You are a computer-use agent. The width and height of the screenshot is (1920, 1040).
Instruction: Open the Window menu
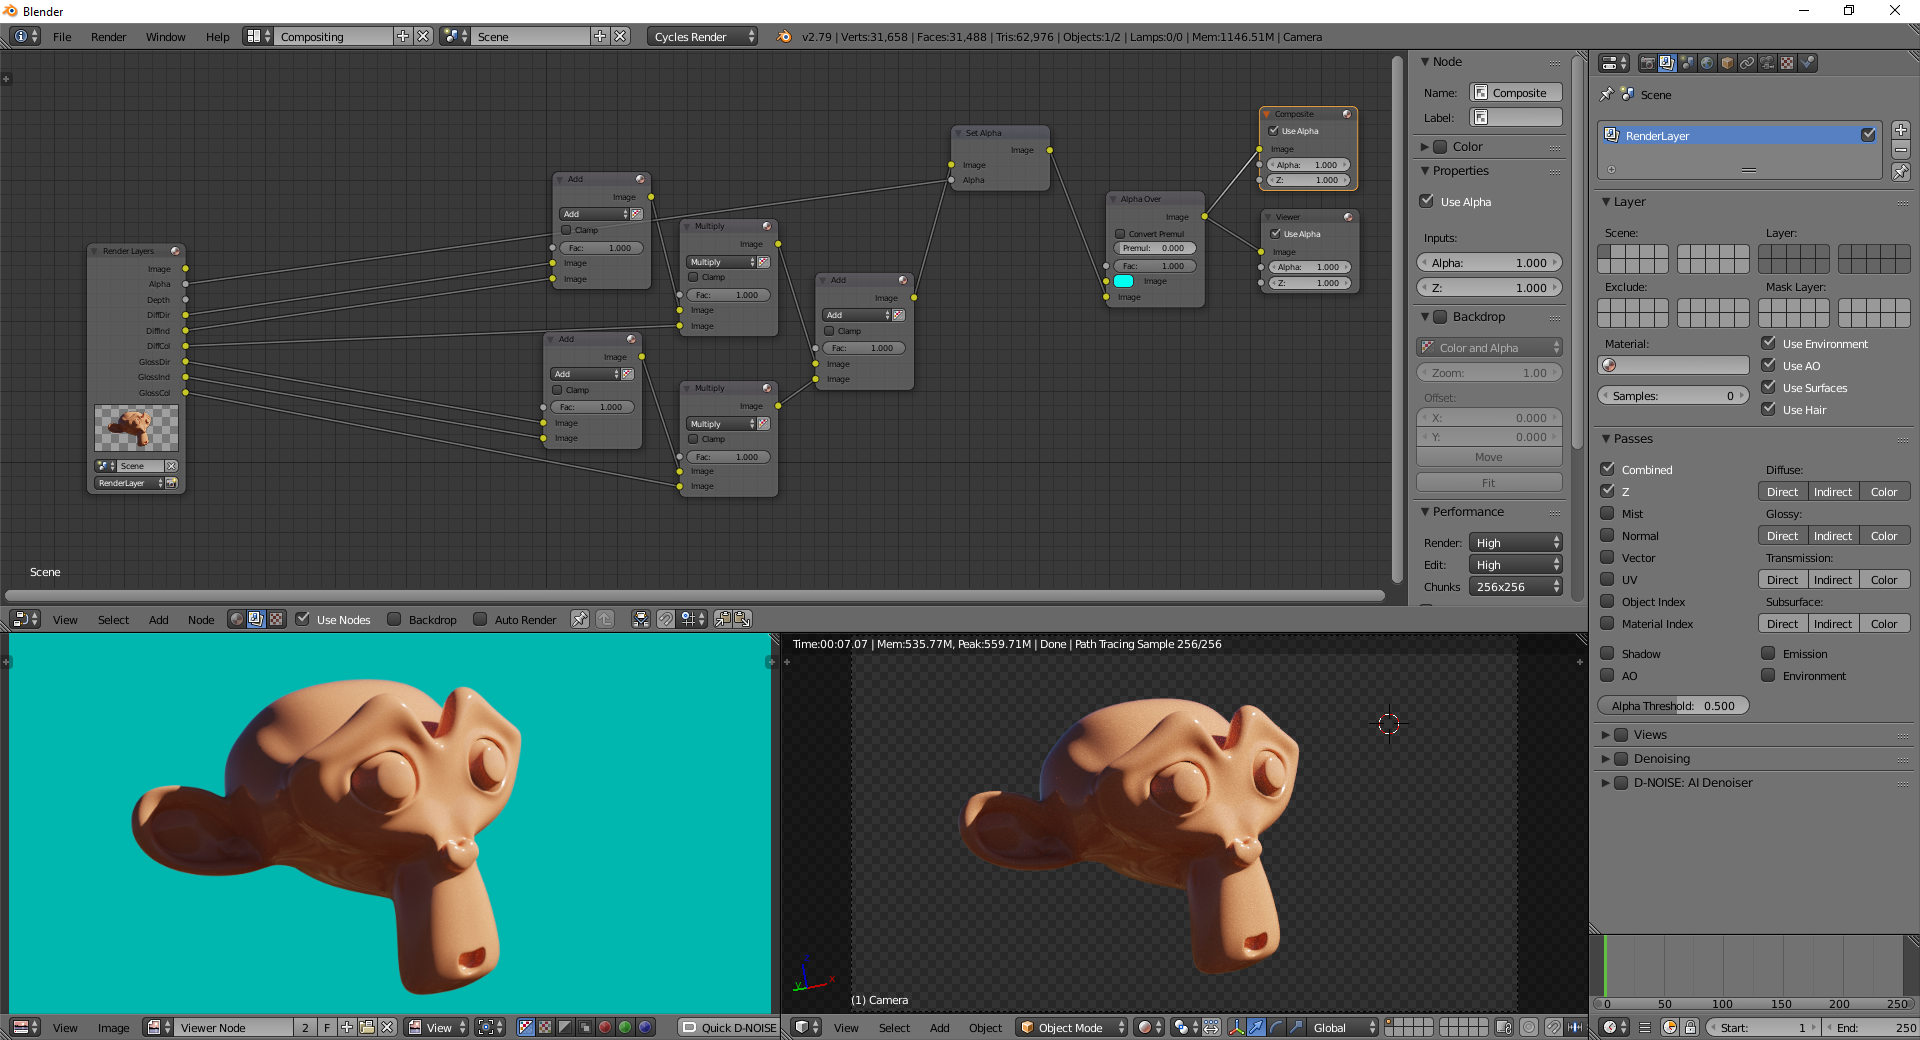(165, 36)
